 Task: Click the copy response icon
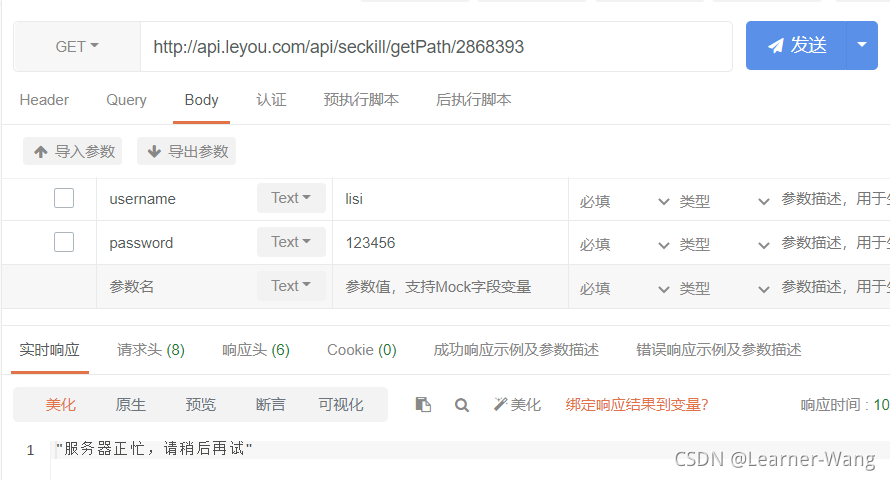(423, 405)
